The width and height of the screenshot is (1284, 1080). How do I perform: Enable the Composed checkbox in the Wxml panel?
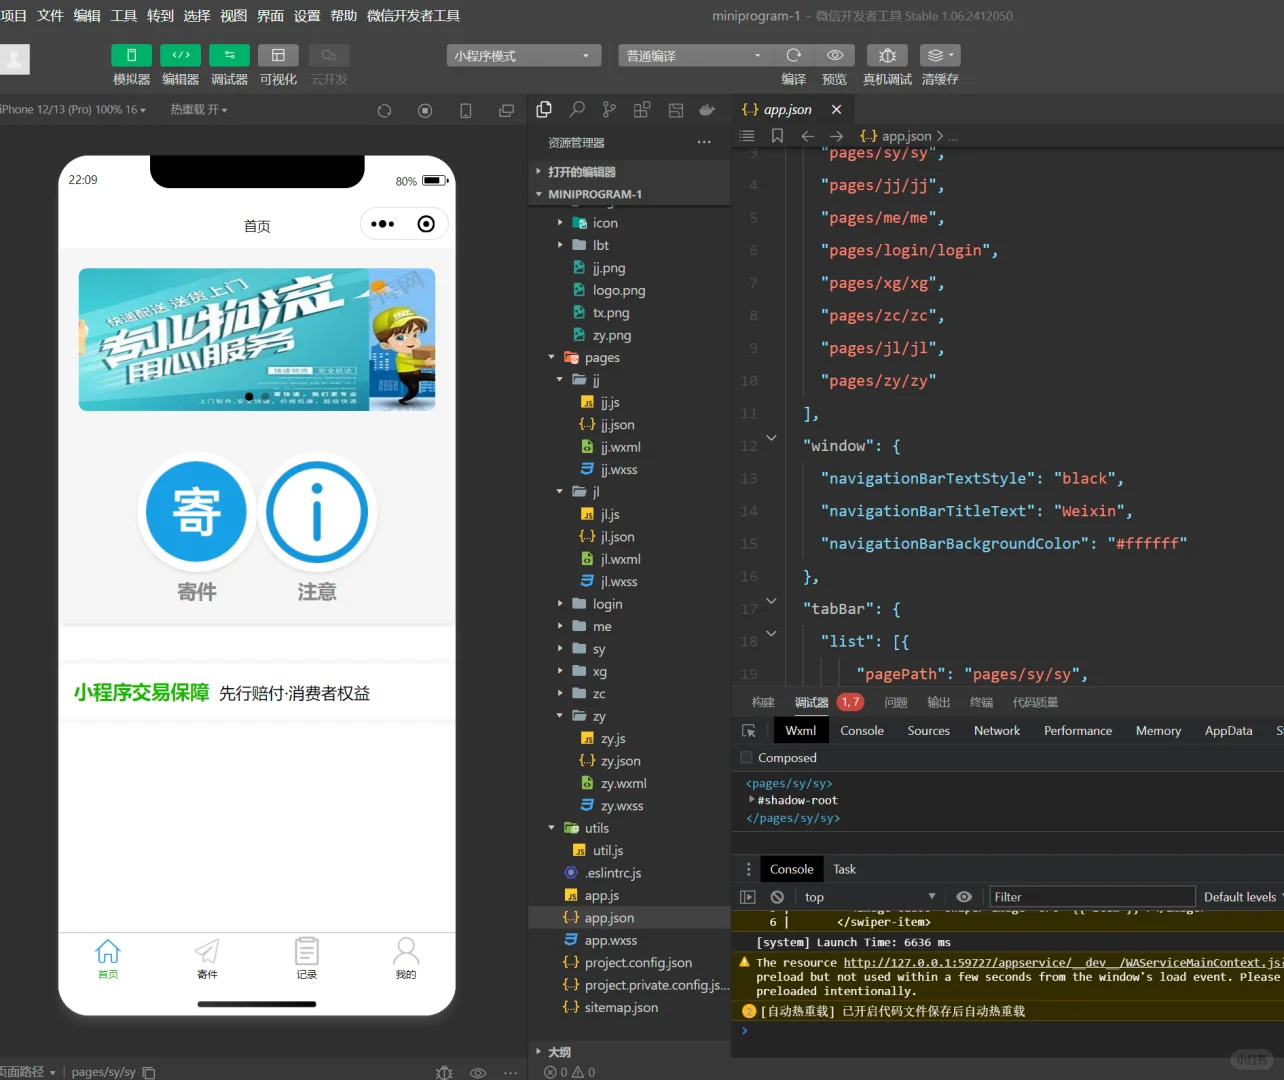pos(746,758)
